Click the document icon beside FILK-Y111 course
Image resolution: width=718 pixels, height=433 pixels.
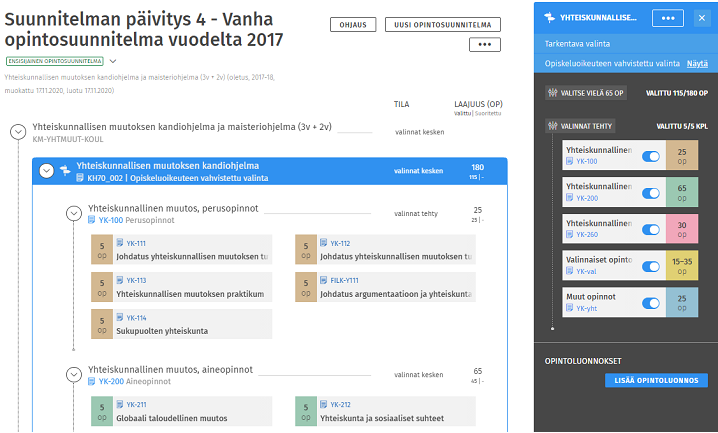(x=324, y=281)
